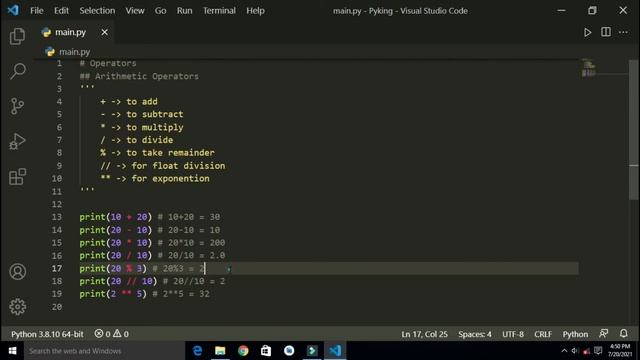Click the '# Operators' comment line

[x=108, y=63]
